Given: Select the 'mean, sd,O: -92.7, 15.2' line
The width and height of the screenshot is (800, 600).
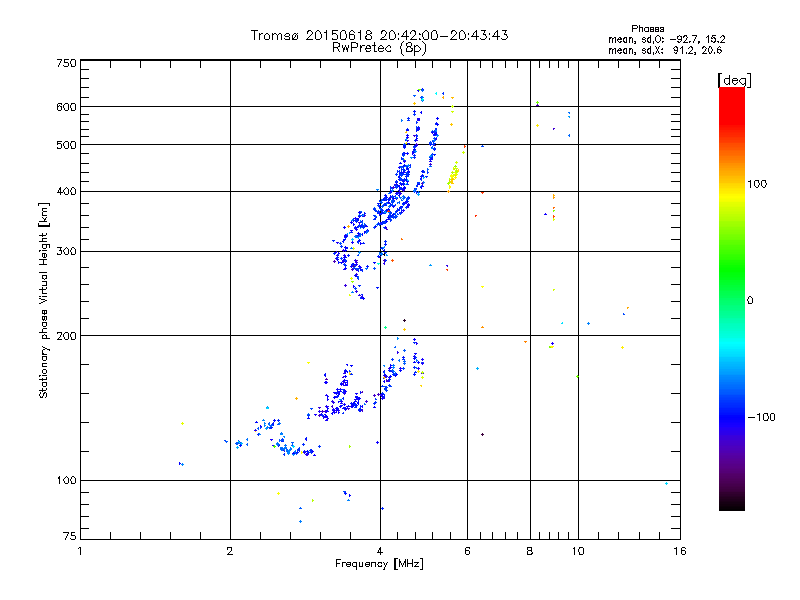Looking at the screenshot, I should coord(666,39).
